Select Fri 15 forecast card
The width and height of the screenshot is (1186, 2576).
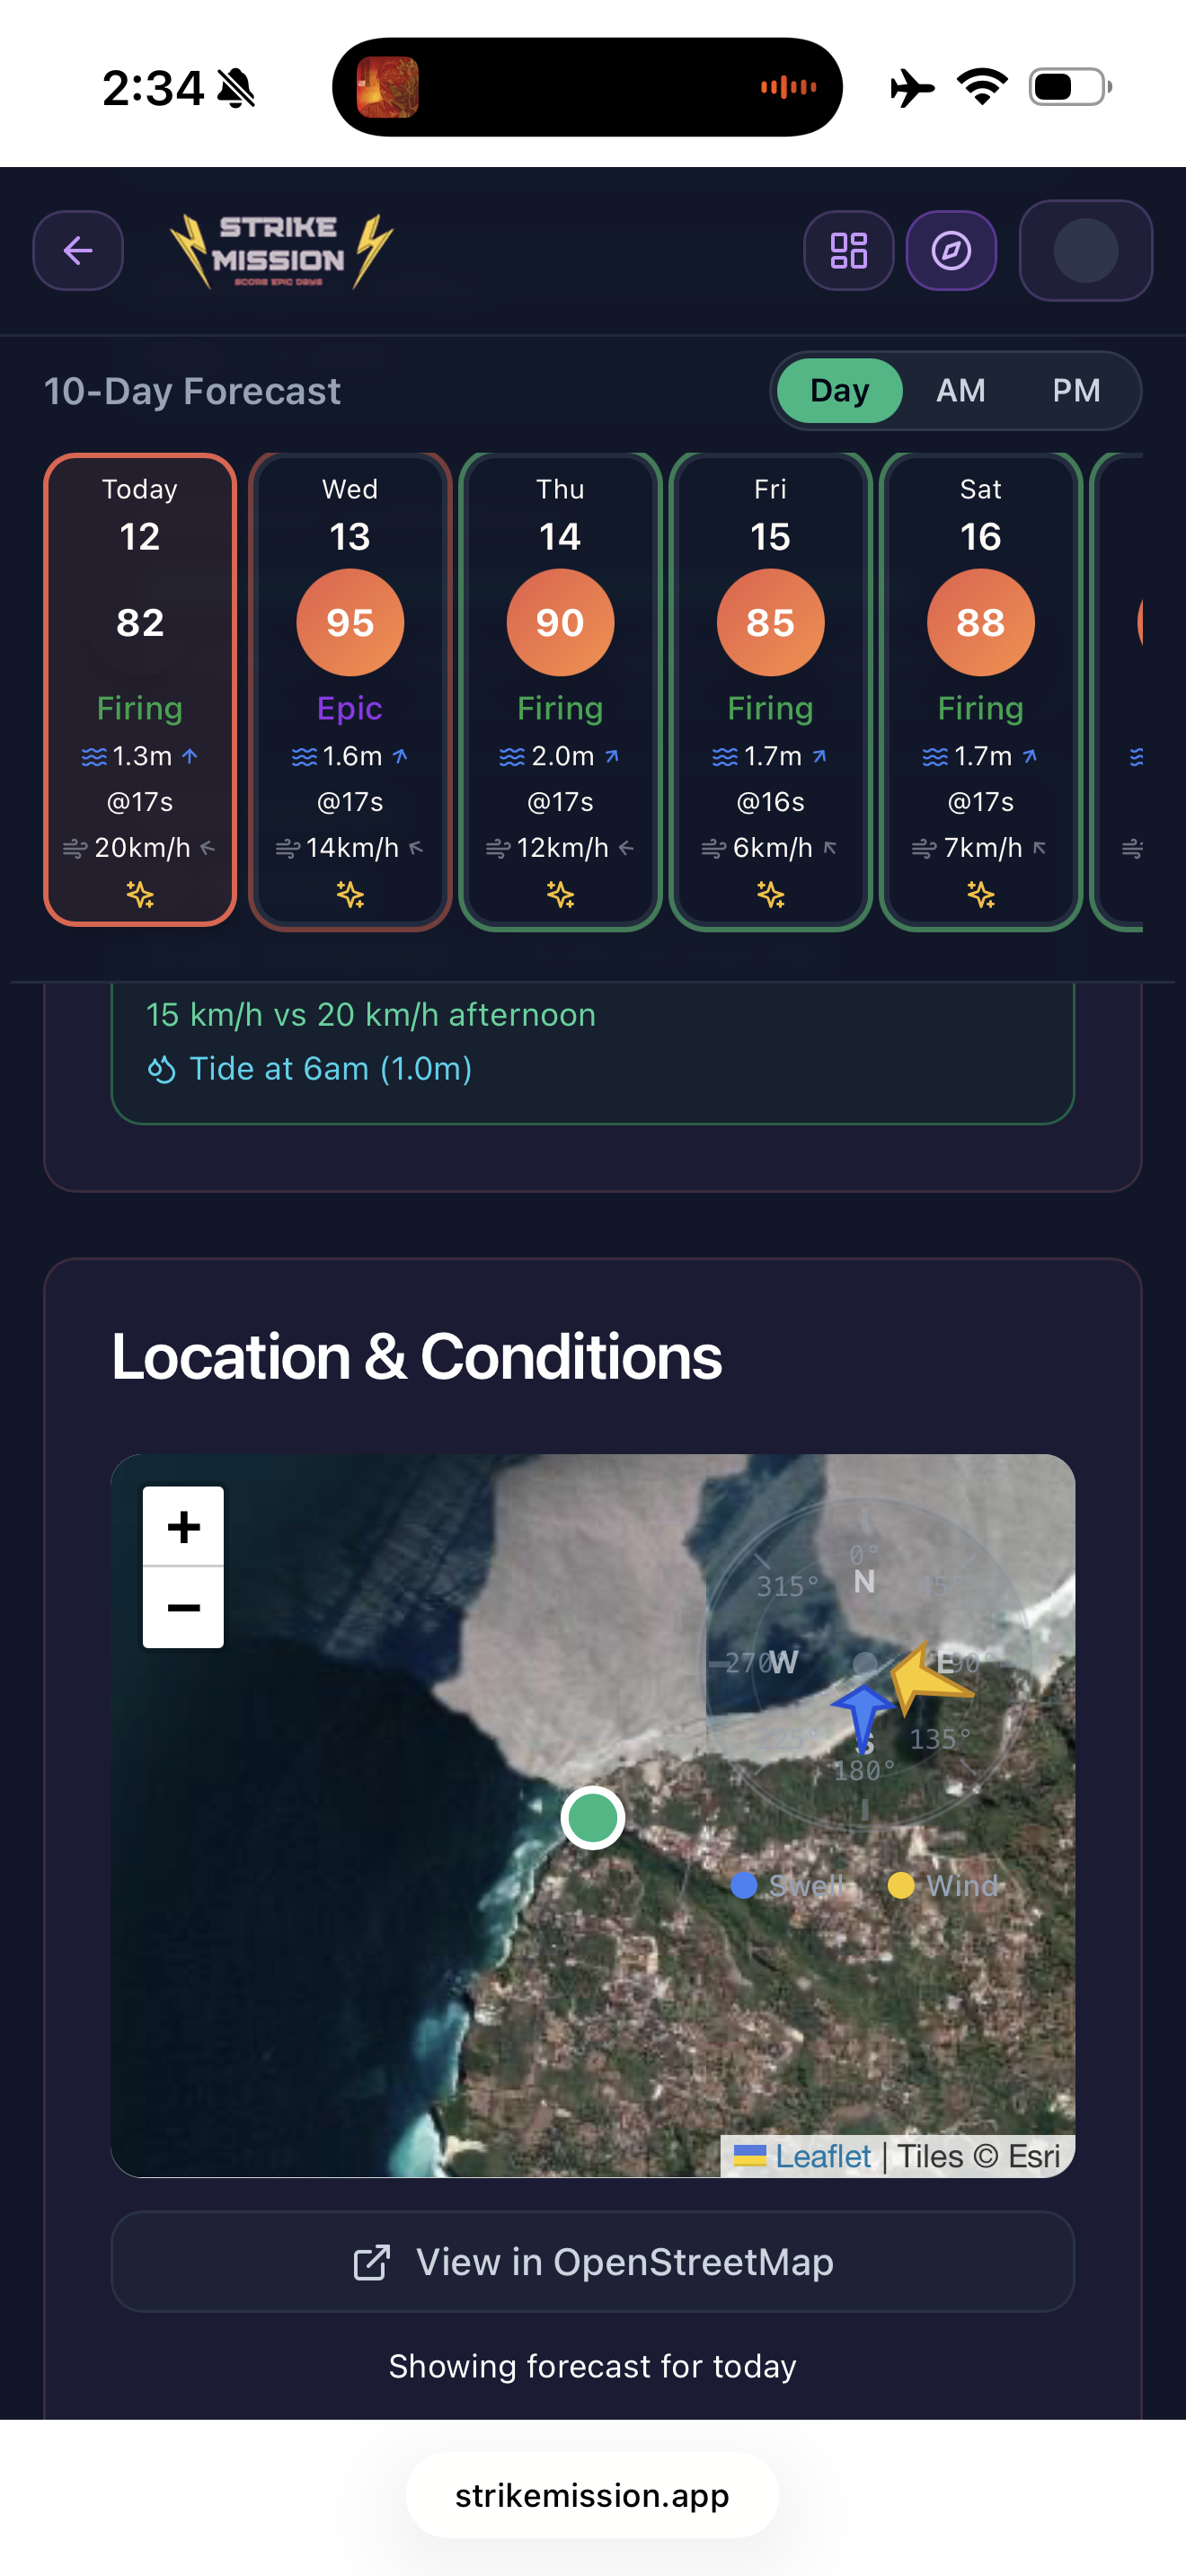pos(770,690)
